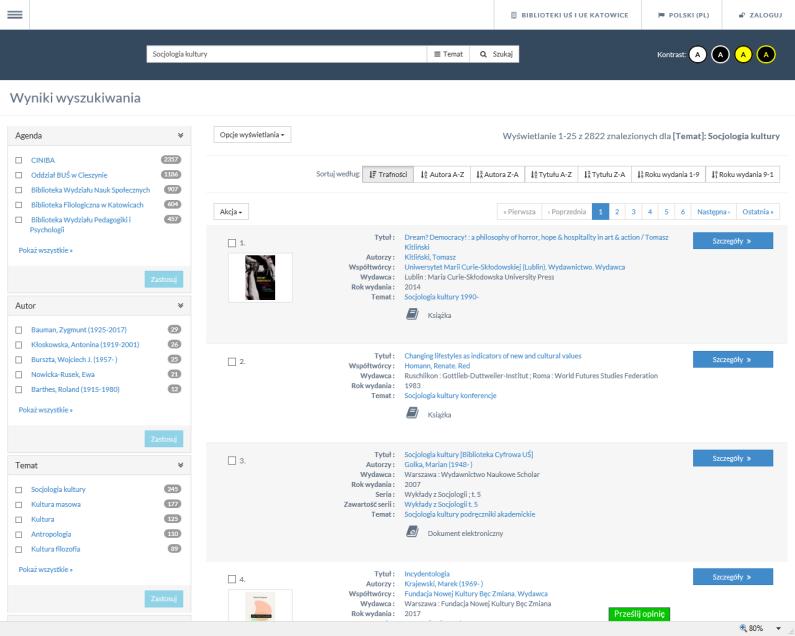795x636 pixels.
Task: Check Bauman, Zygmunt author filter
Action: (x=19, y=330)
